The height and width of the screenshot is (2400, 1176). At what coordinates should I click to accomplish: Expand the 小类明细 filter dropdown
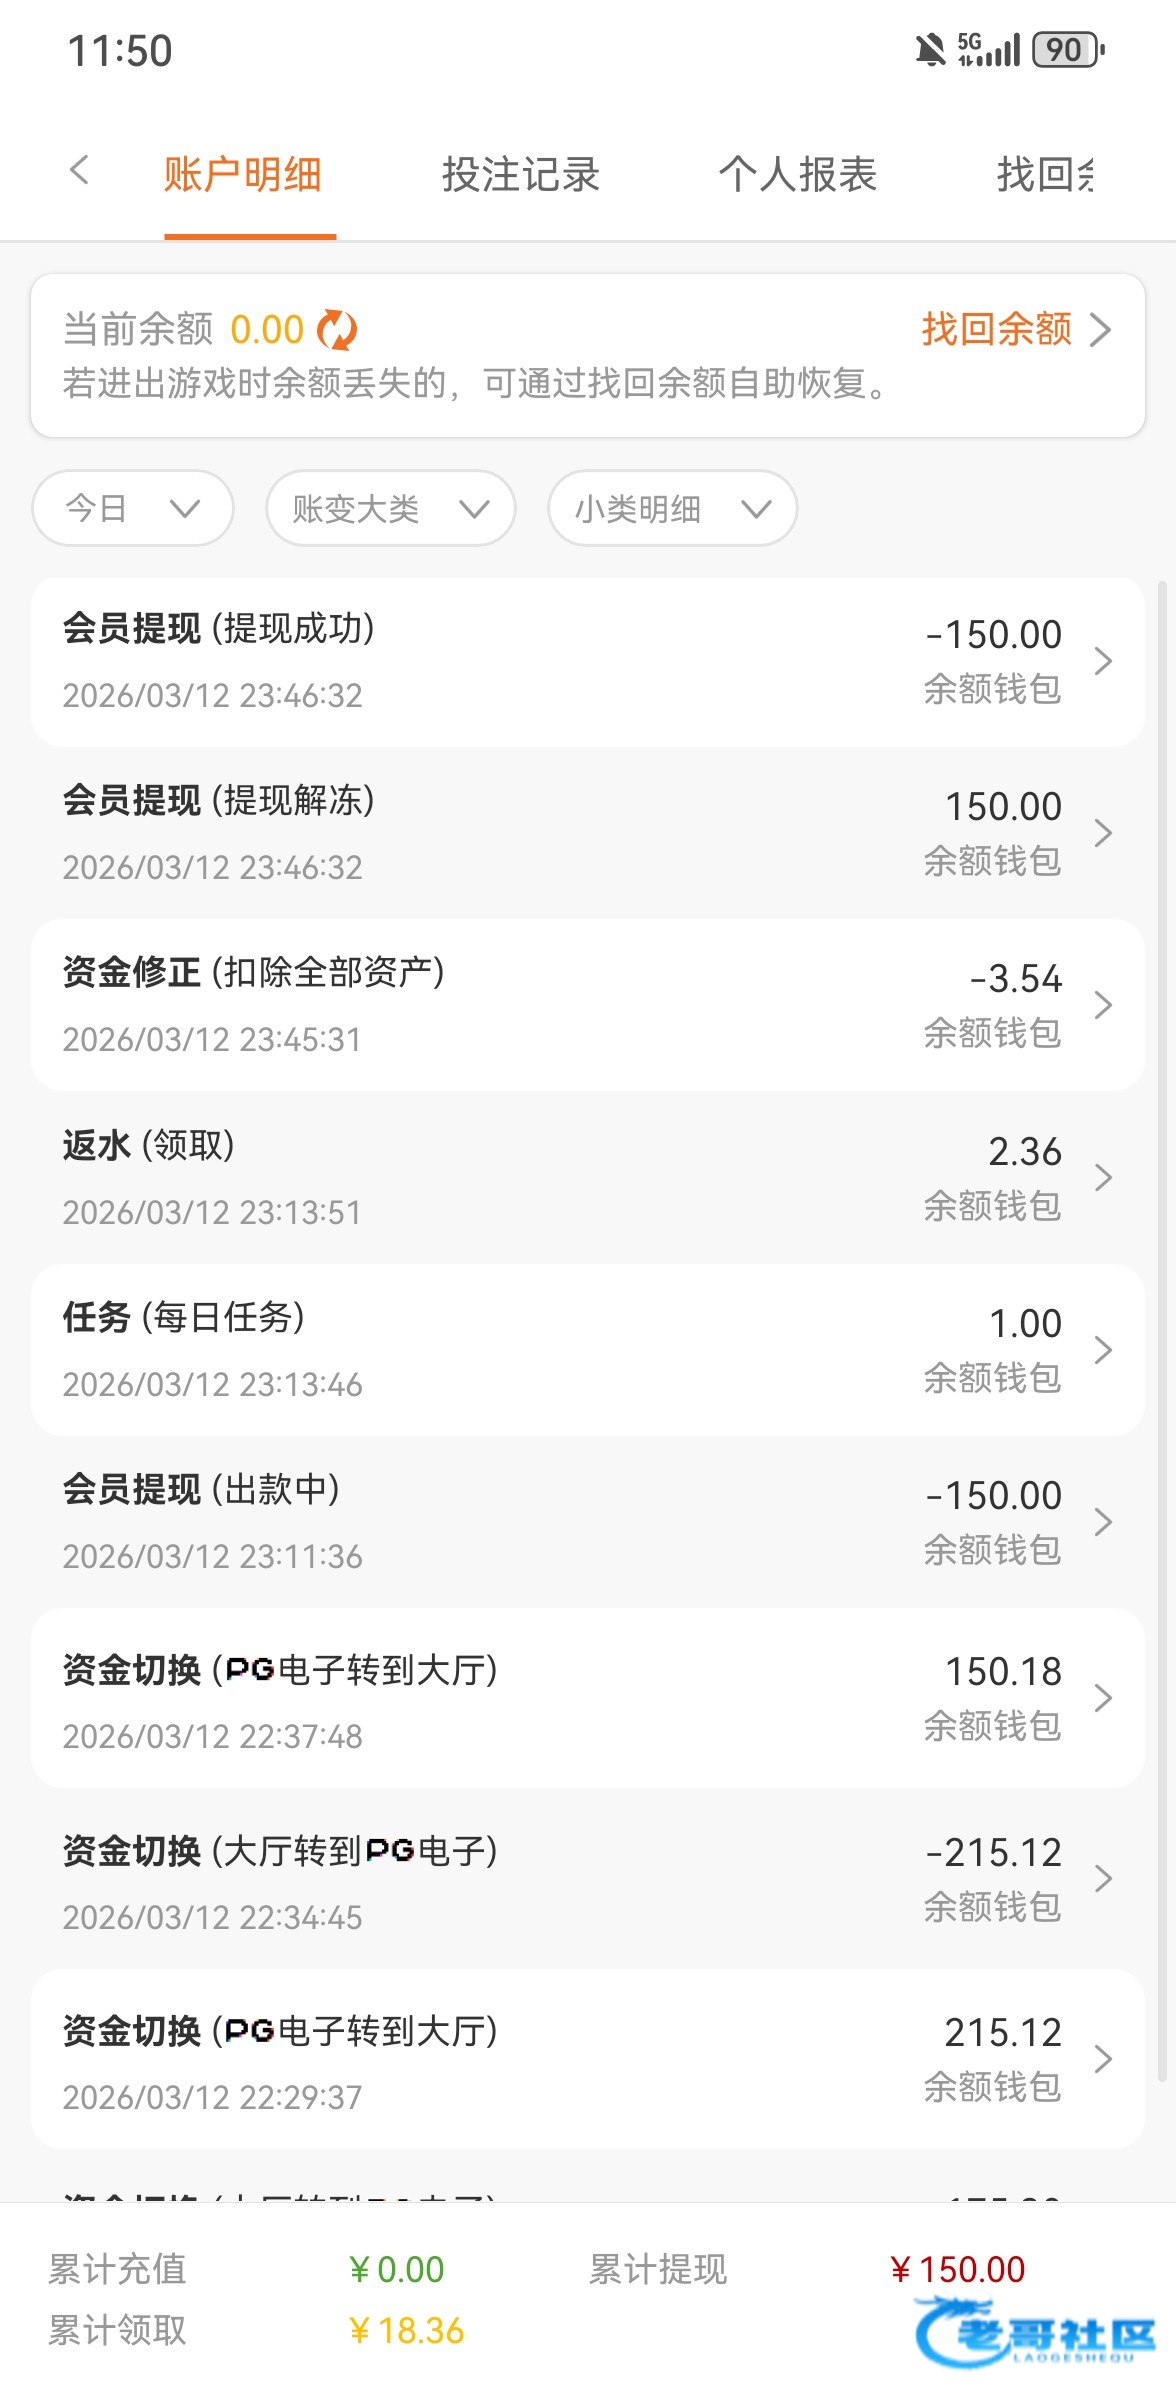coord(672,509)
